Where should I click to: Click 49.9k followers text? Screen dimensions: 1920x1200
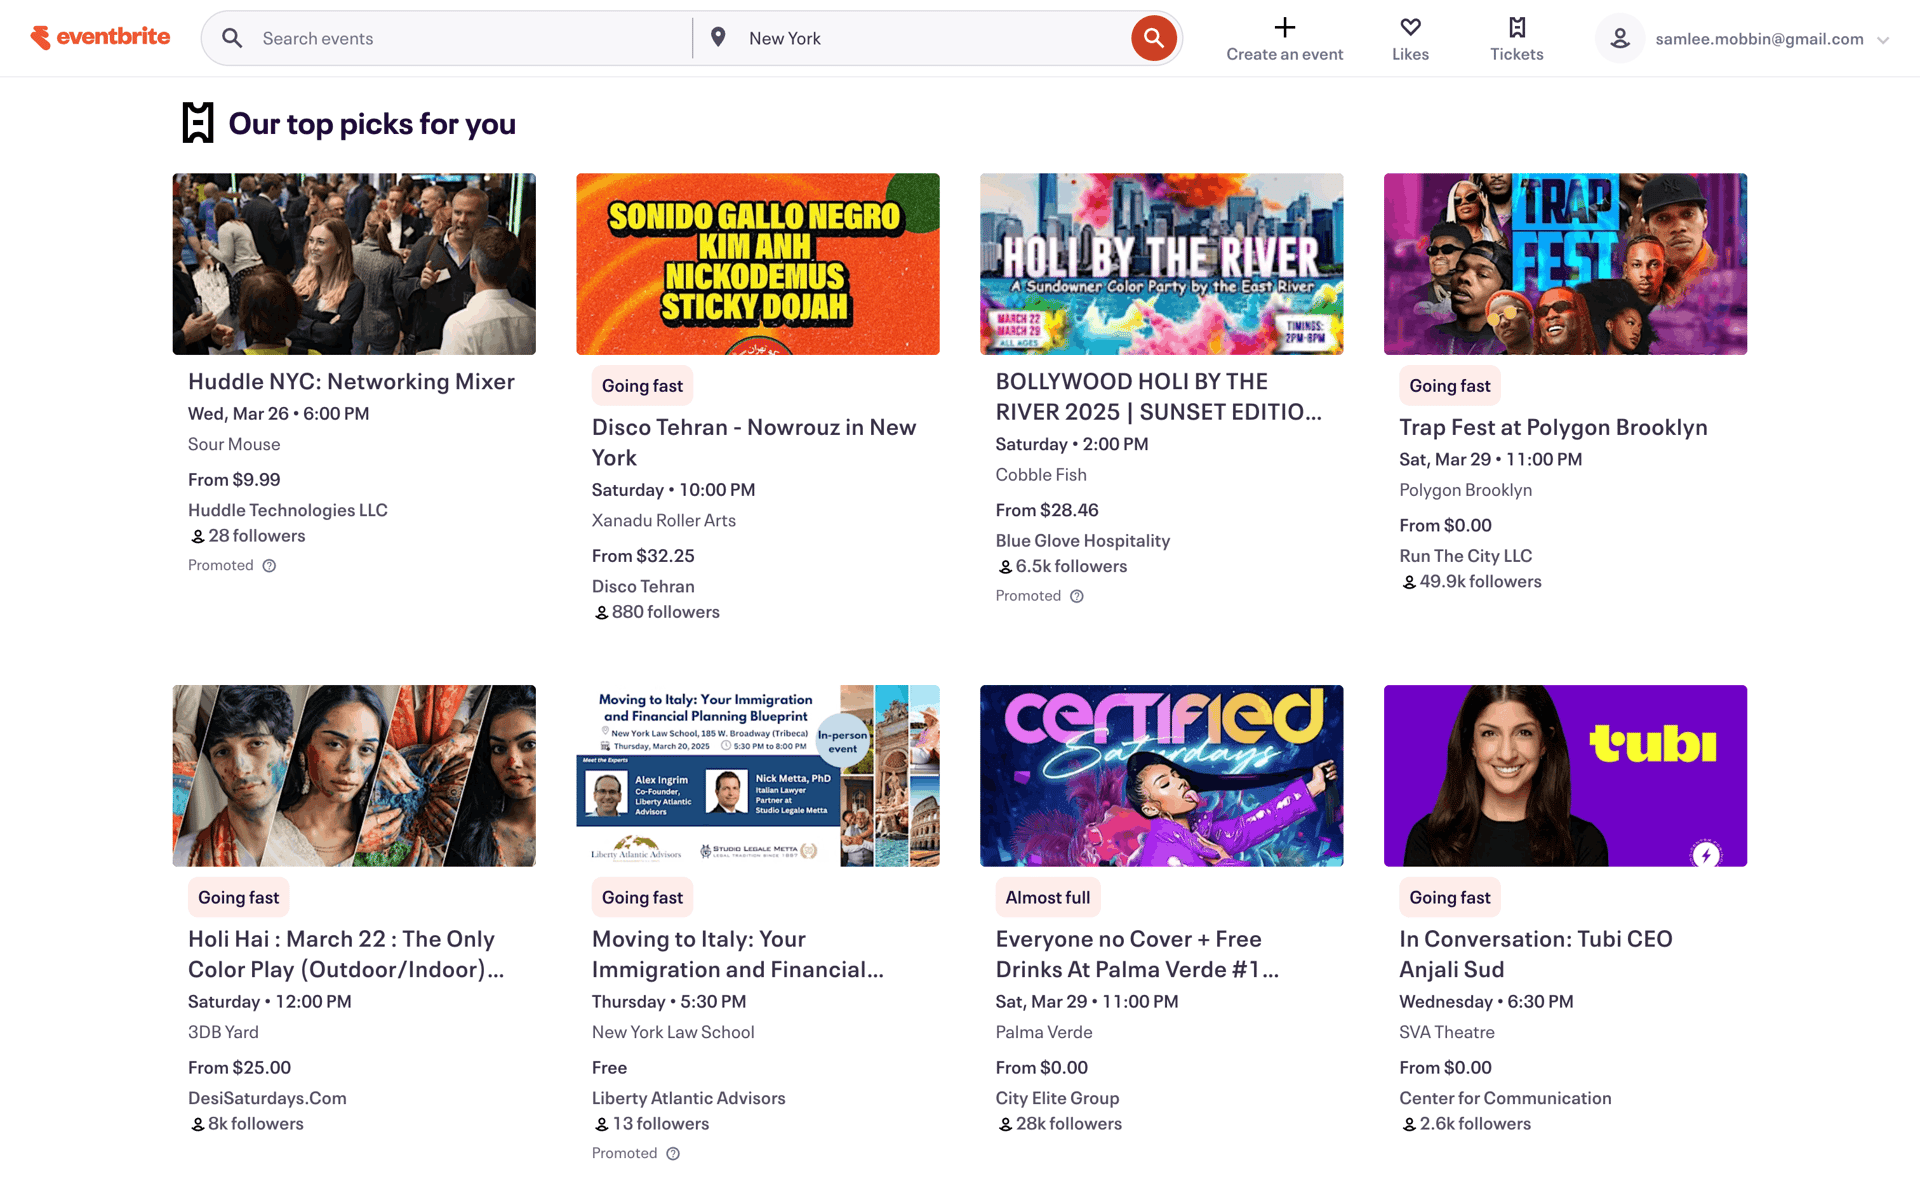(x=1480, y=582)
